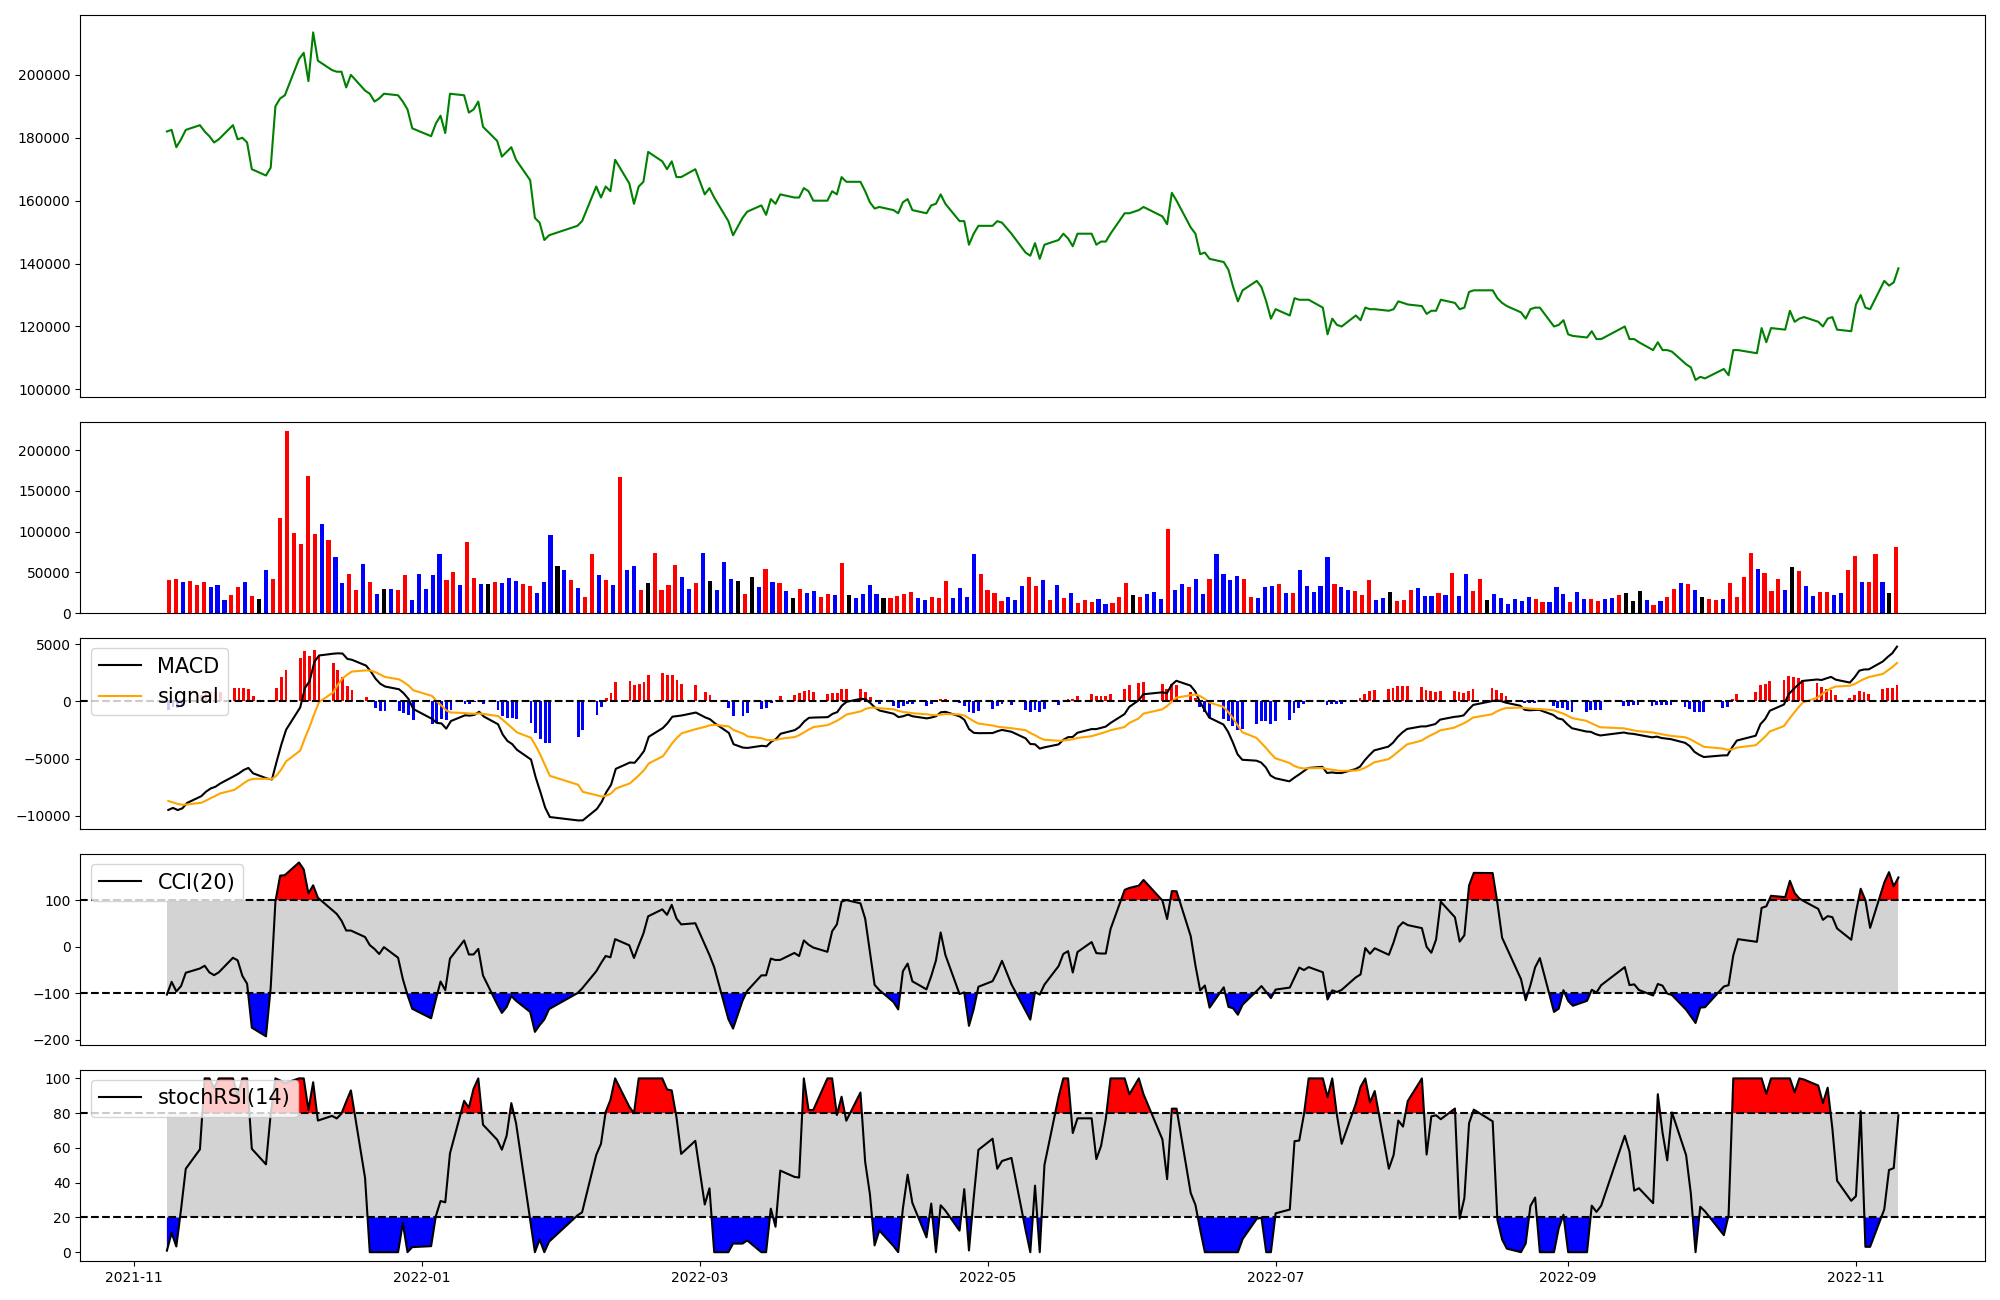Click the 2022-09 x-axis tick label
This screenshot has width=2000, height=1300.
point(1567,1277)
